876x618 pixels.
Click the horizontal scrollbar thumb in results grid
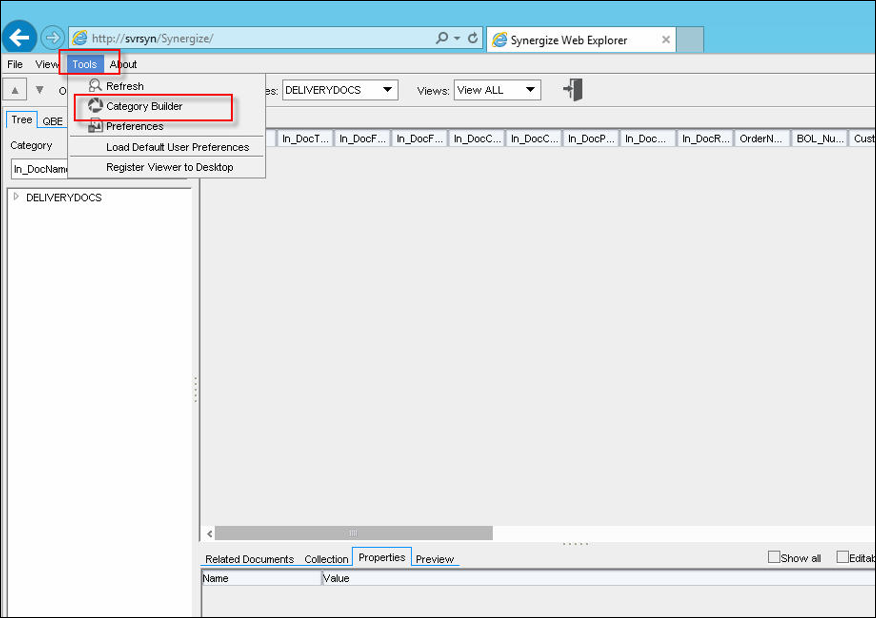point(353,533)
